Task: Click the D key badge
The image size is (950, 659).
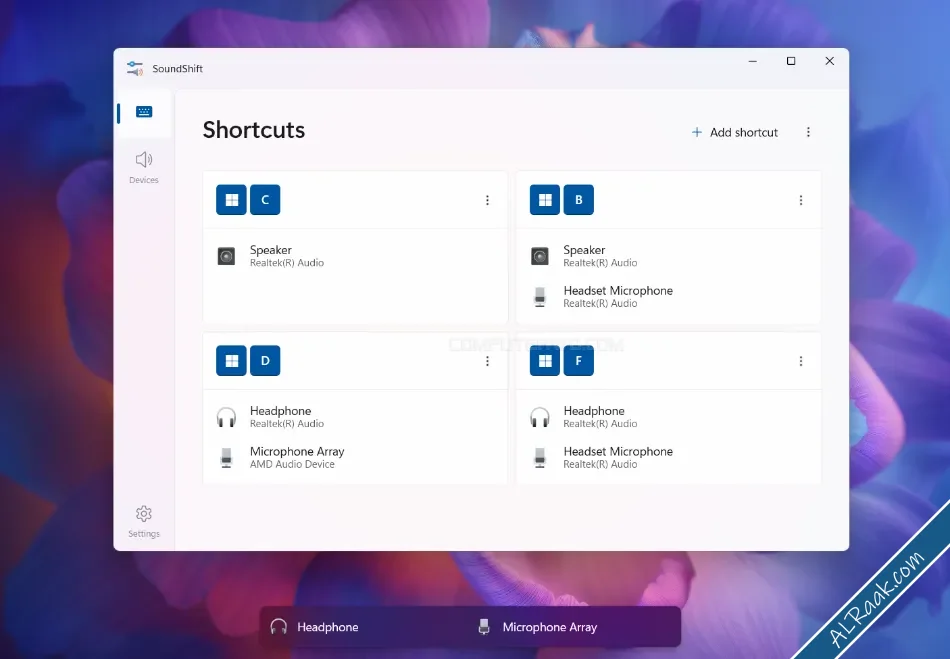Action: (265, 361)
